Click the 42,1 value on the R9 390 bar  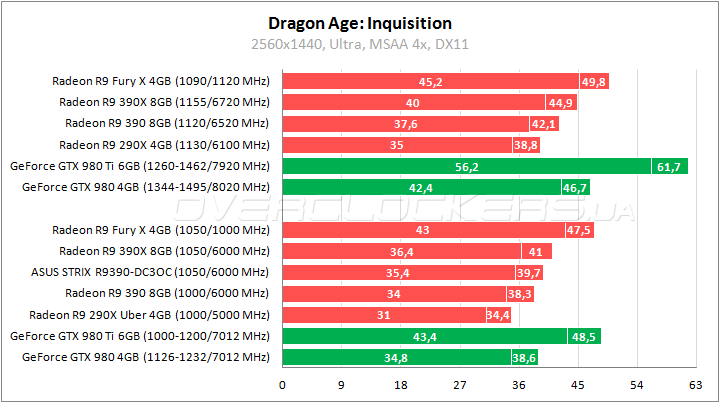coord(544,123)
